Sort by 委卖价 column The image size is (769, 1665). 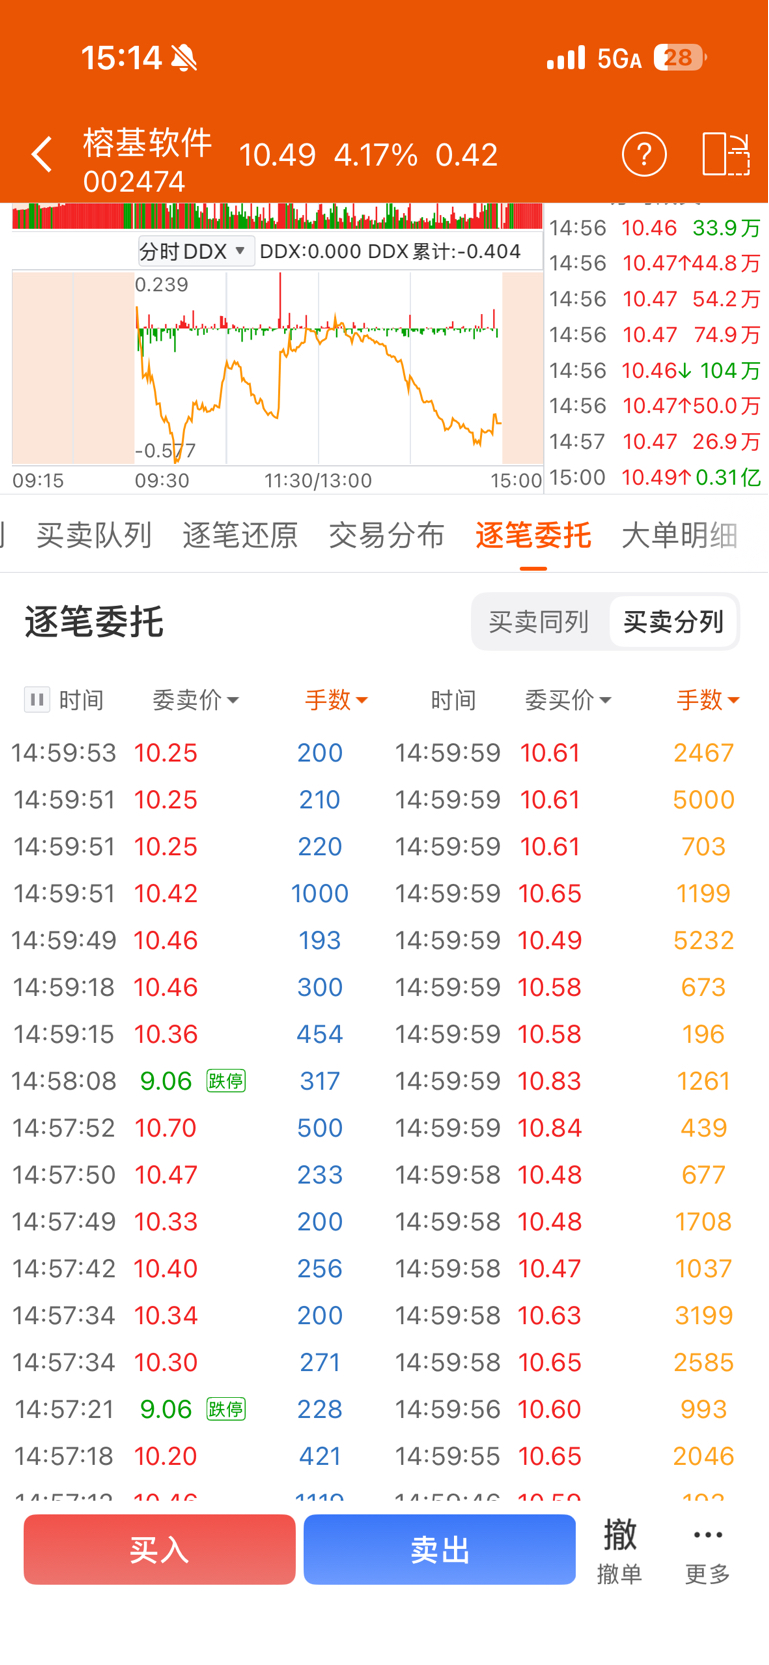pos(195,700)
